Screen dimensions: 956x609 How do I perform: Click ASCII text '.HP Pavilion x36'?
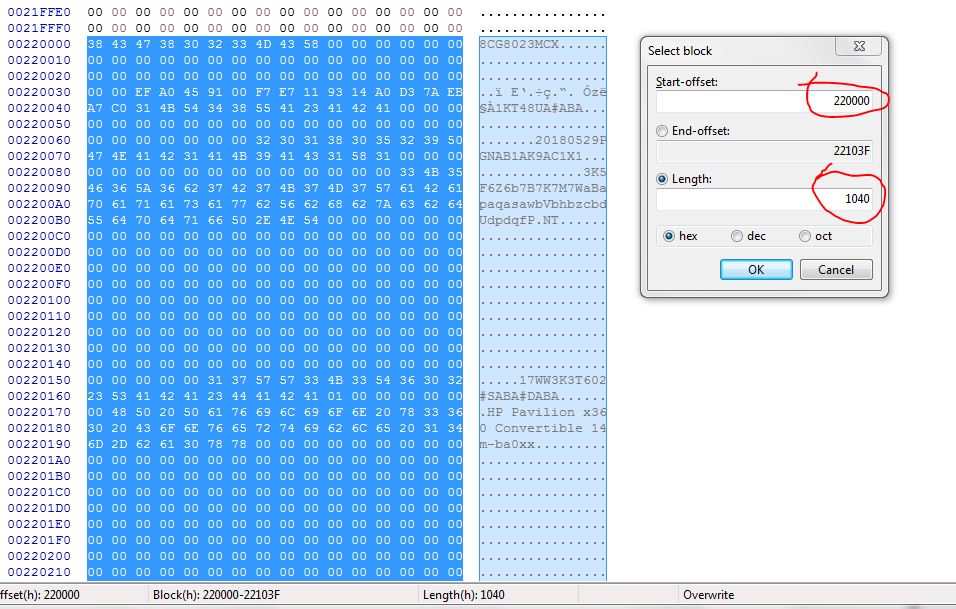pyautogui.click(x=543, y=412)
